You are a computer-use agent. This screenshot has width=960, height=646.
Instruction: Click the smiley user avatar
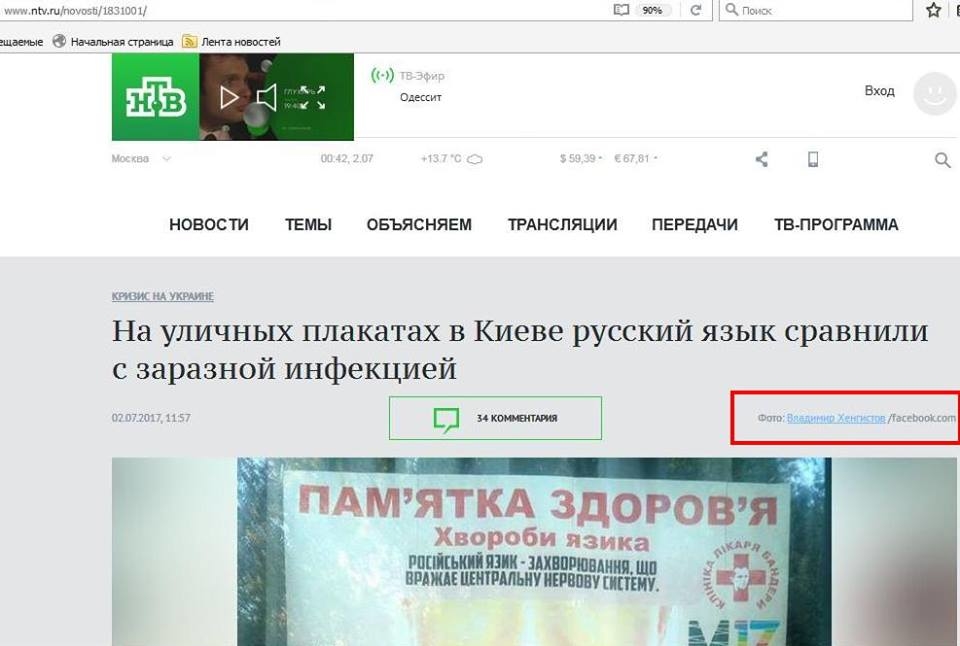pos(934,93)
